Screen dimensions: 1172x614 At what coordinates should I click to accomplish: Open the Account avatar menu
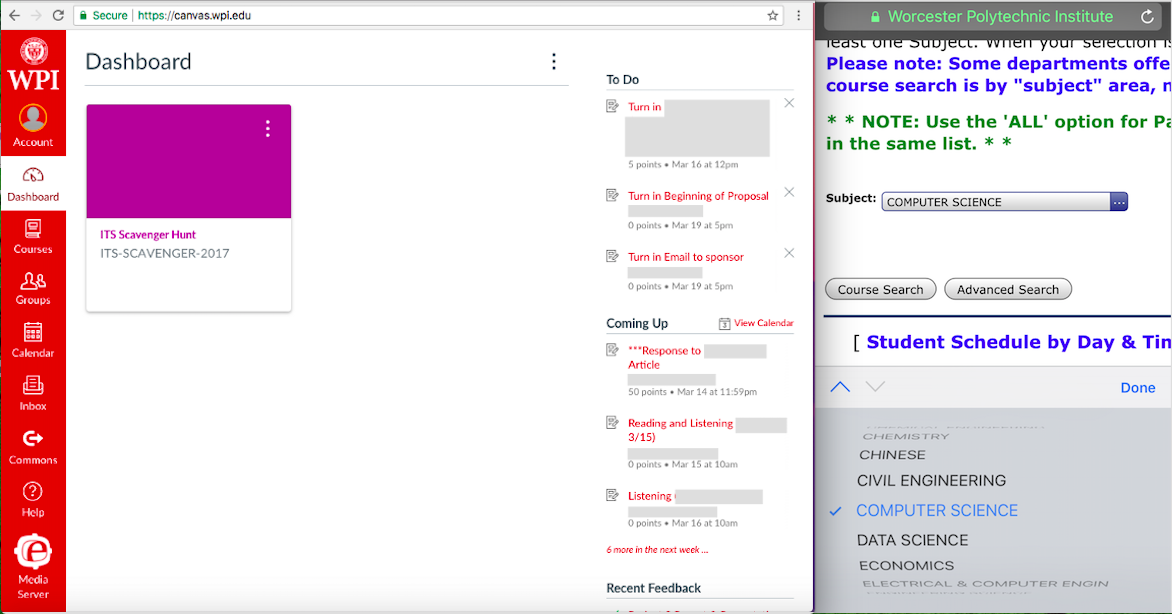tap(33, 126)
